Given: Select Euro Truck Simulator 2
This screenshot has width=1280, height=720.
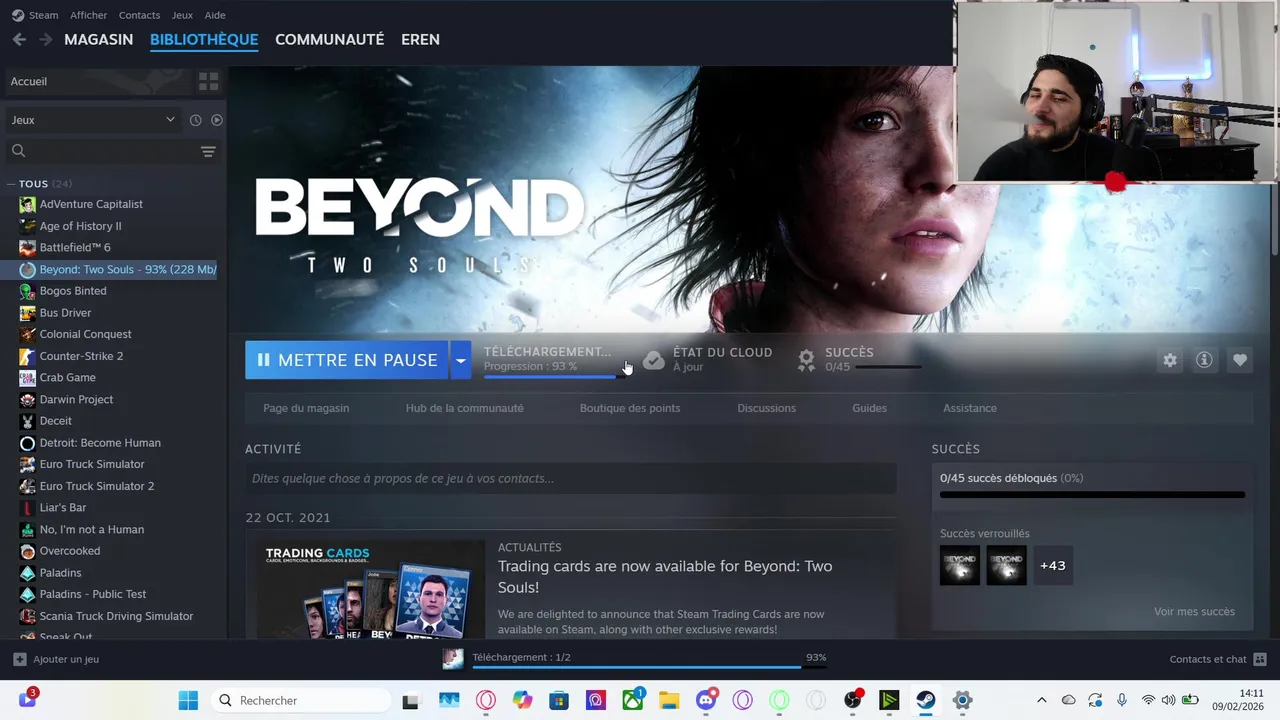Looking at the screenshot, I should pos(97,486).
